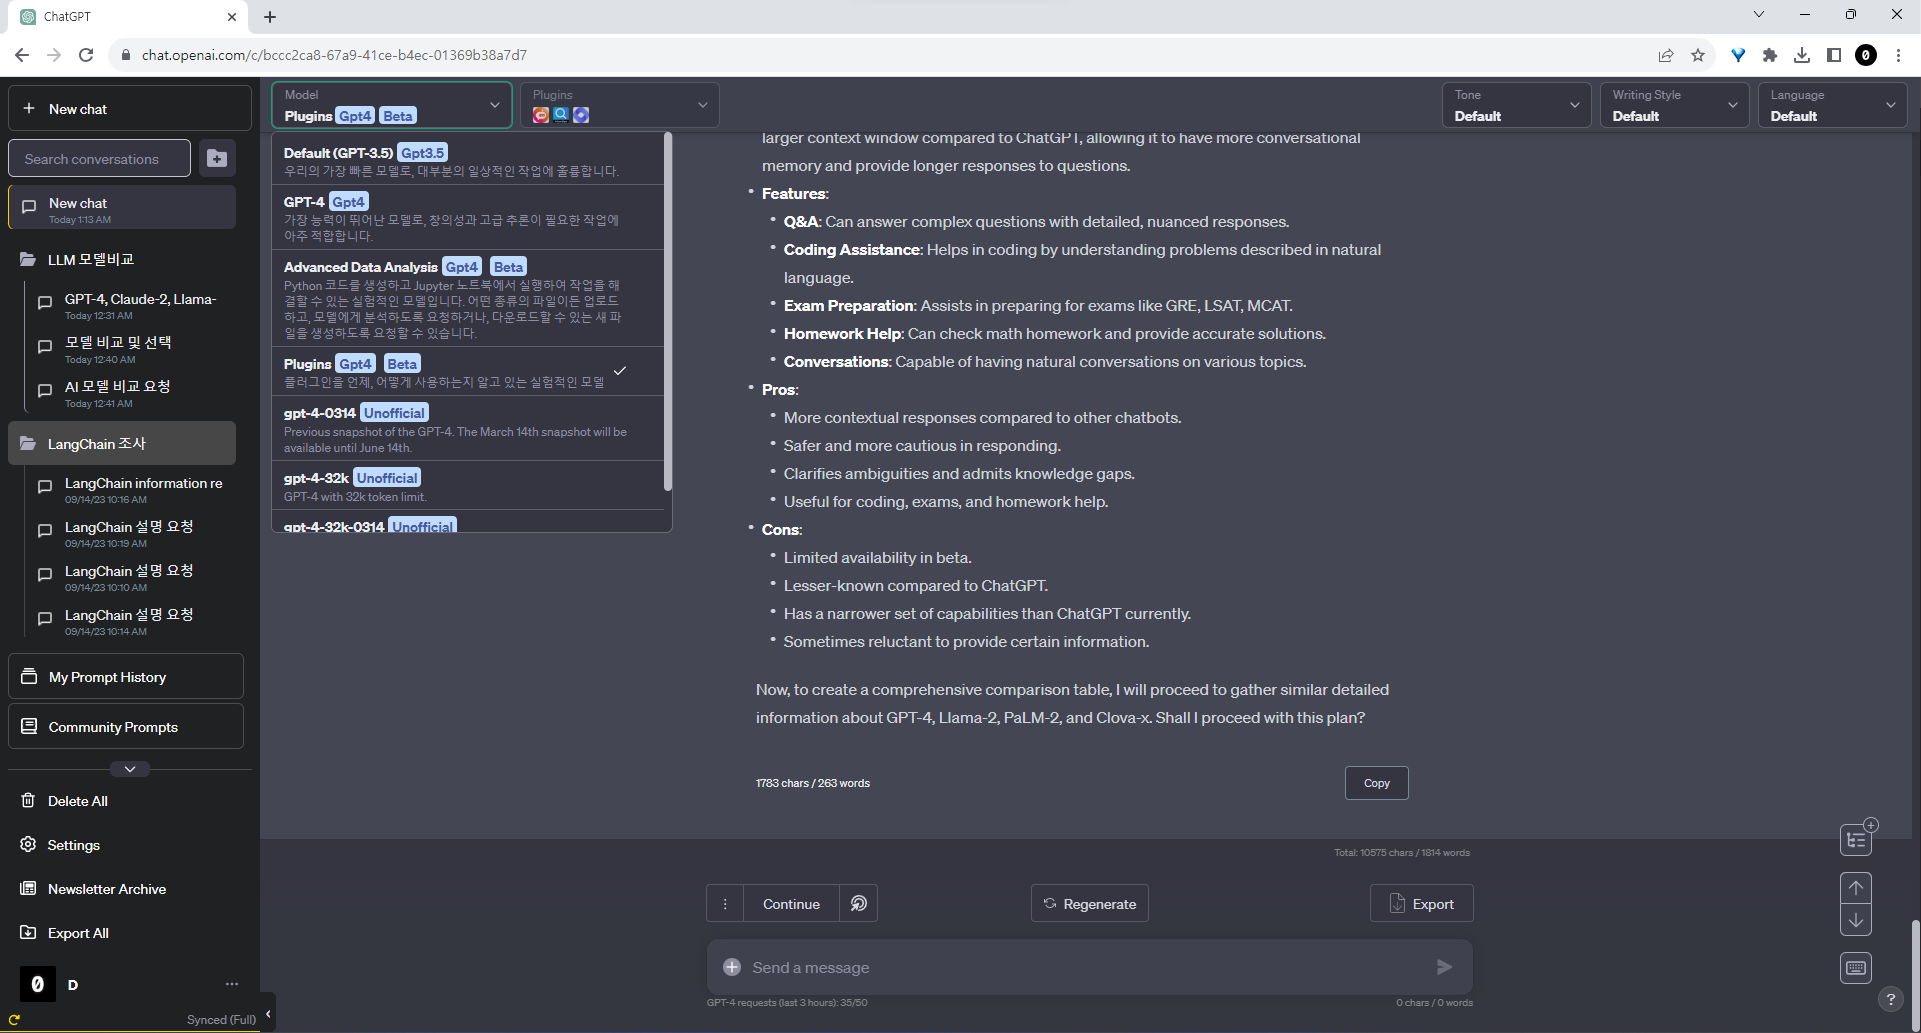The width and height of the screenshot is (1921, 1033).
Task: Focus the Search conversations field
Action: [x=99, y=158]
